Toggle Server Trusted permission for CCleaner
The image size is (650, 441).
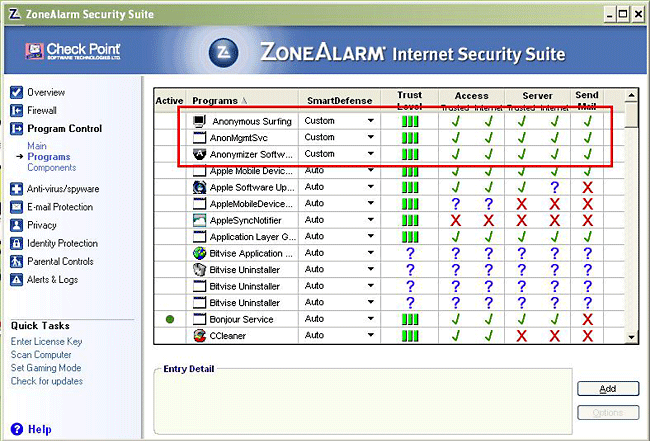tap(521, 336)
